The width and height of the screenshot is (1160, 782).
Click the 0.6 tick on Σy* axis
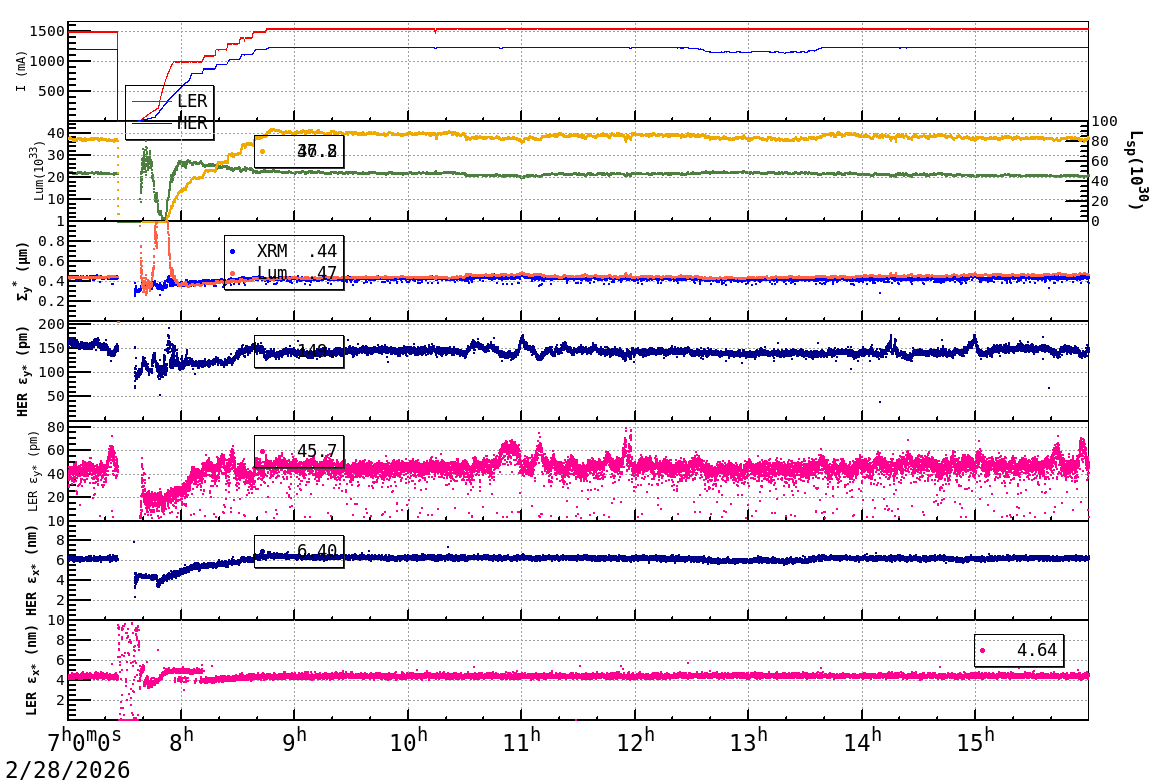(52, 261)
